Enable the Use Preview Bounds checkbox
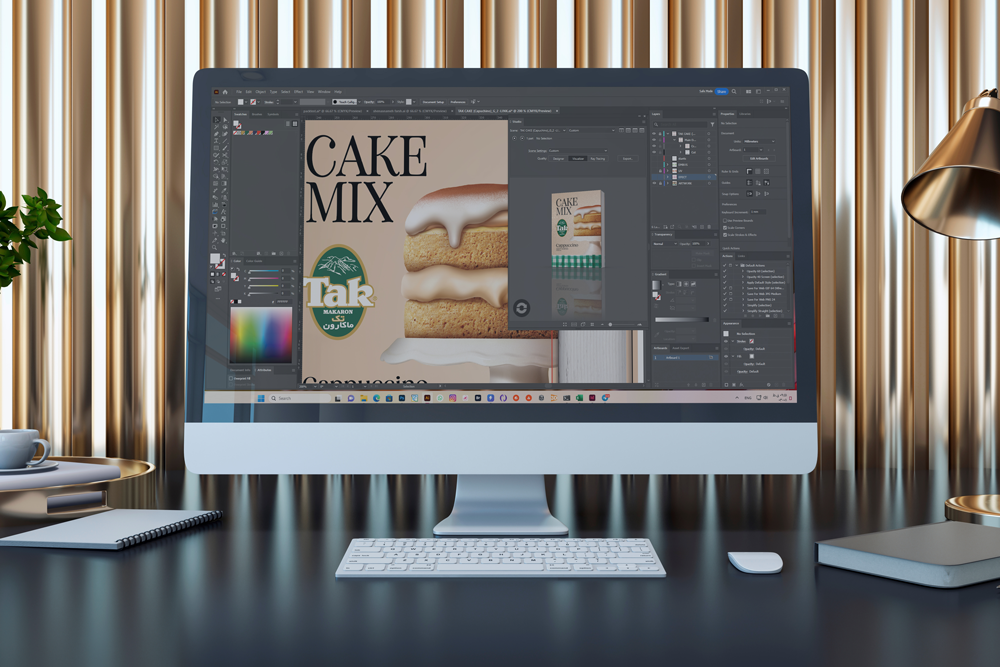1000x667 pixels. [x=725, y=219]
